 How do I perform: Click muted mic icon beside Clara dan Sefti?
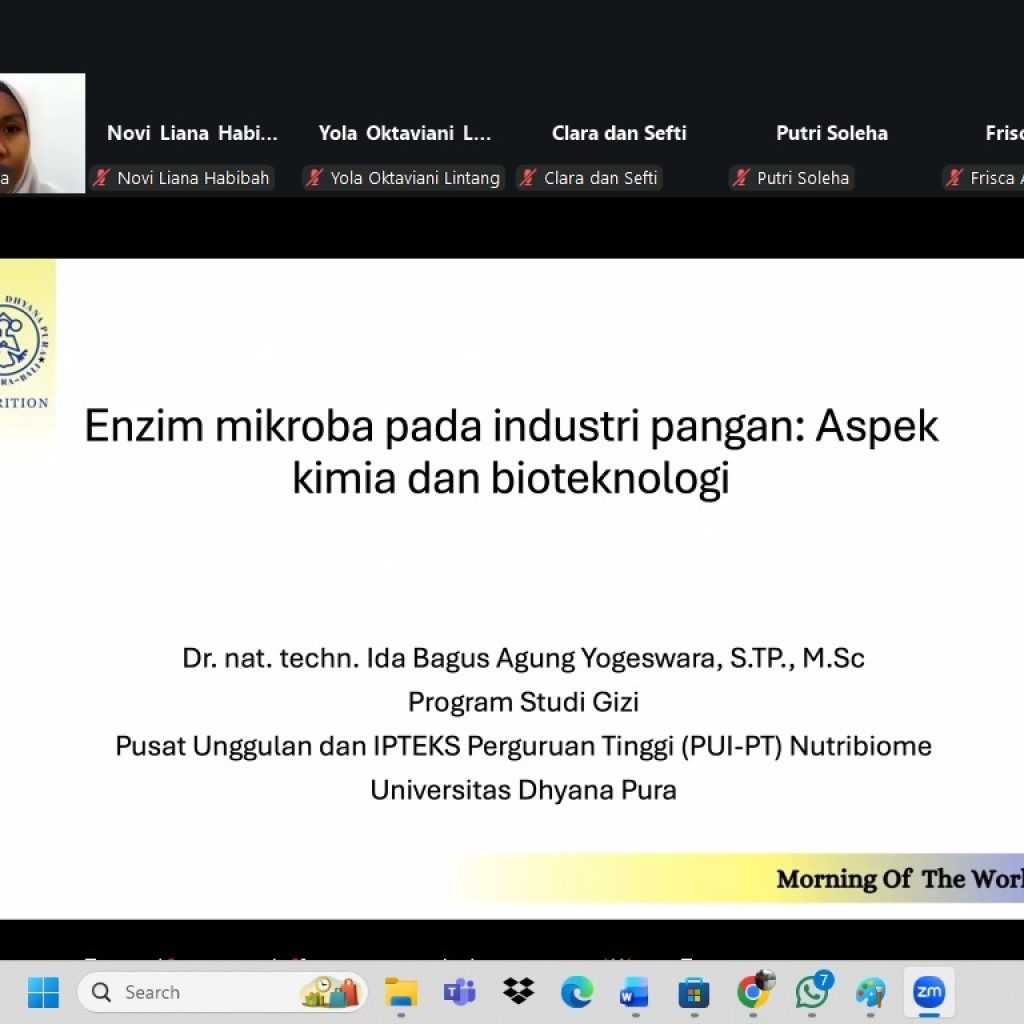point(528,178)
